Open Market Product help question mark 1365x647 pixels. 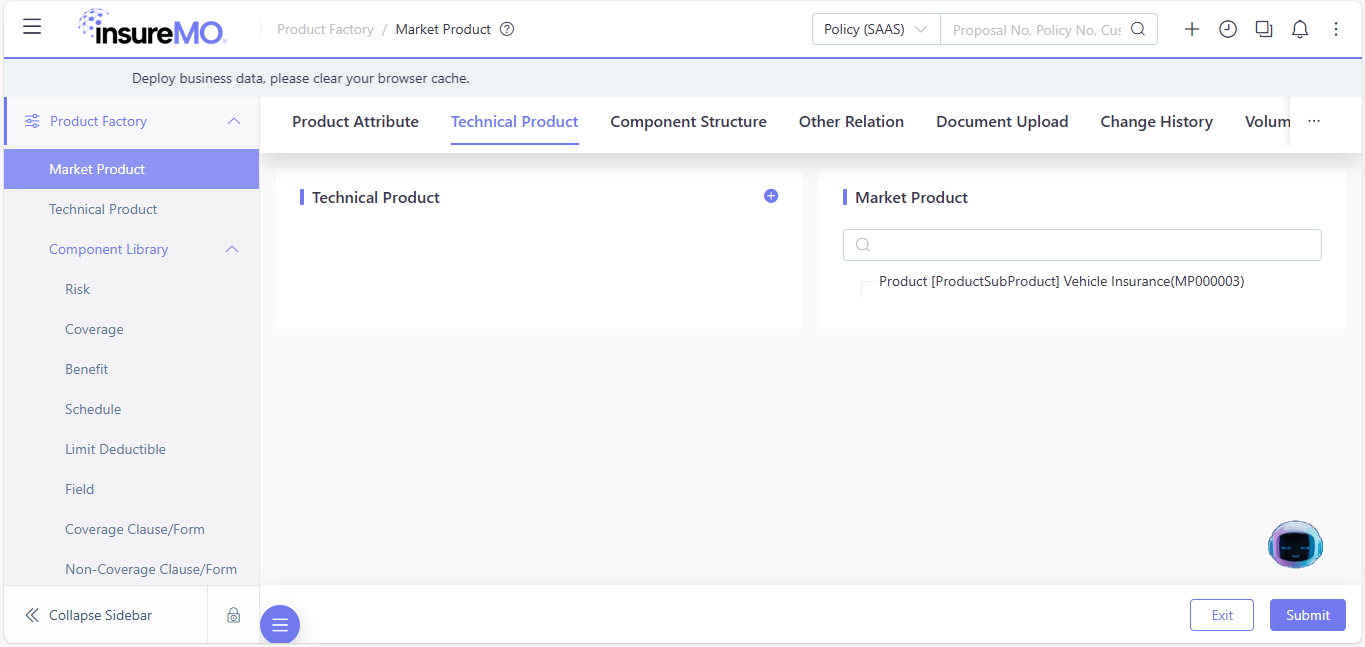click(x=507, y=29)
